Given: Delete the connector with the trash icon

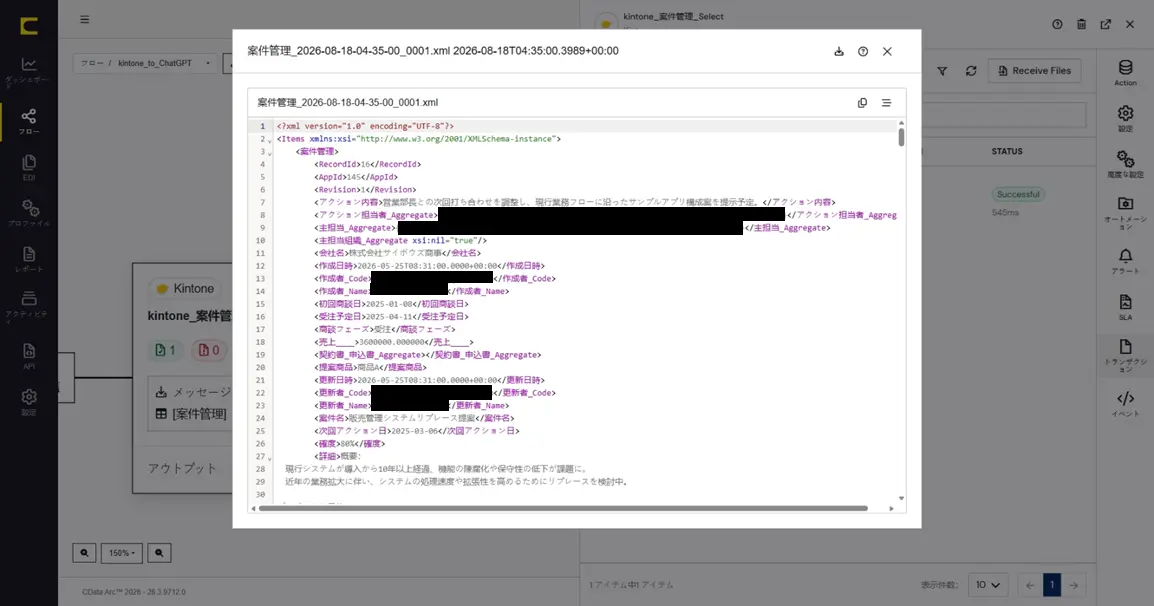Looking at the screenshot, I should click(x=1081, y=24).
